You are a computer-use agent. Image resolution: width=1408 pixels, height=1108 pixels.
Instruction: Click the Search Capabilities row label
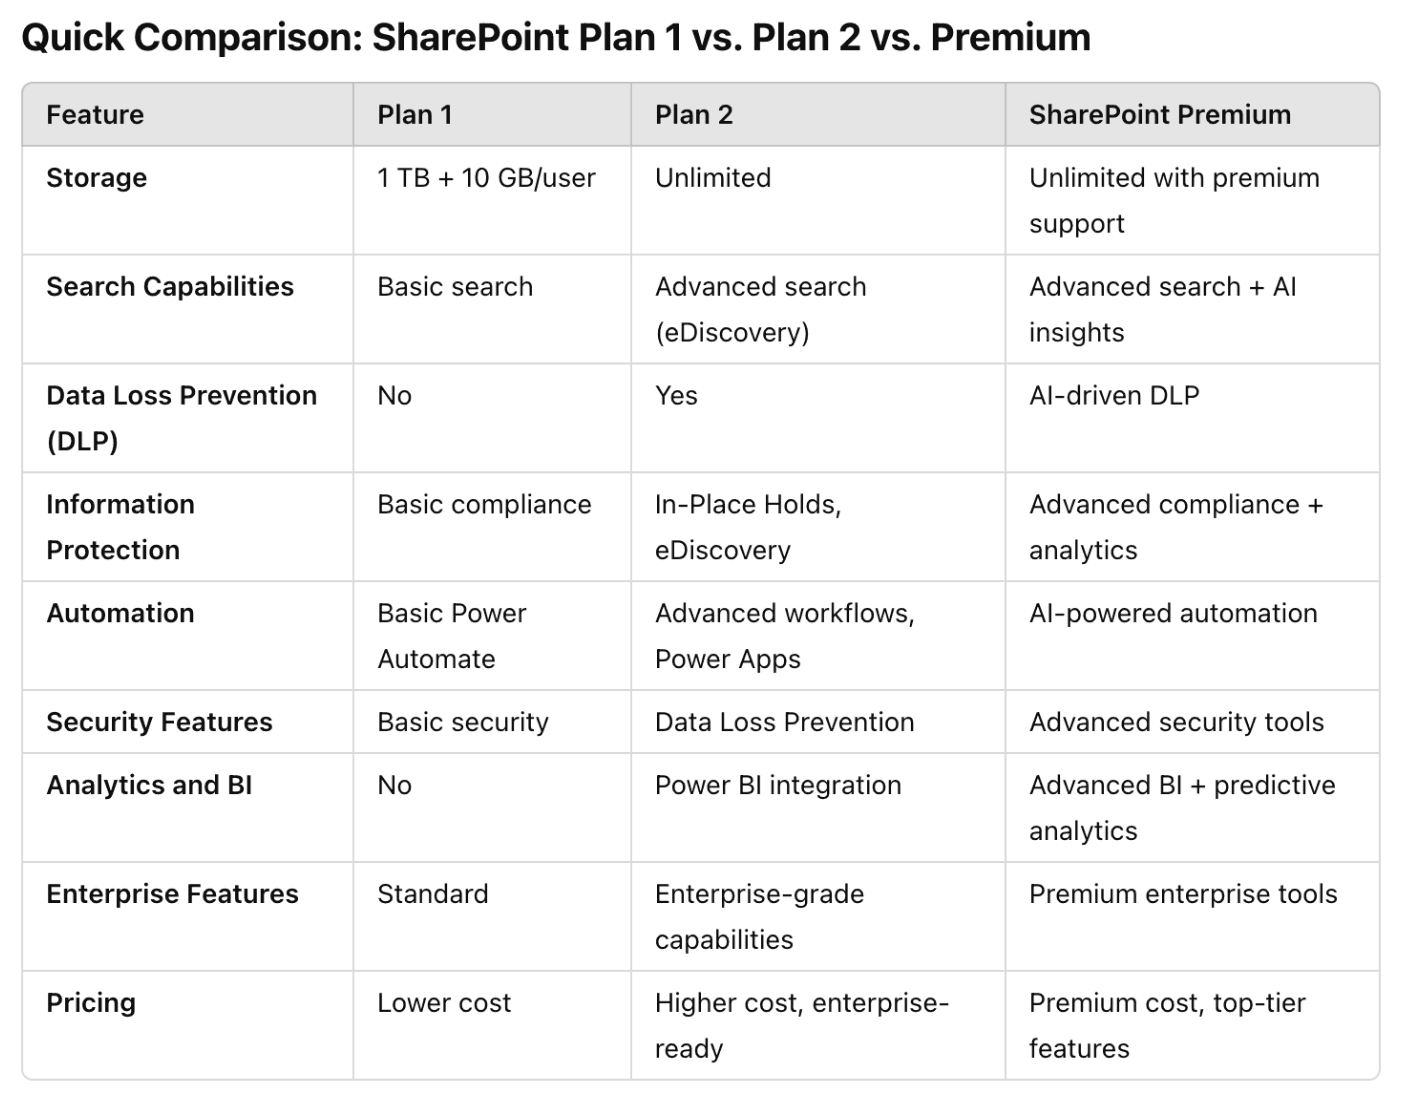pos(170,287)
